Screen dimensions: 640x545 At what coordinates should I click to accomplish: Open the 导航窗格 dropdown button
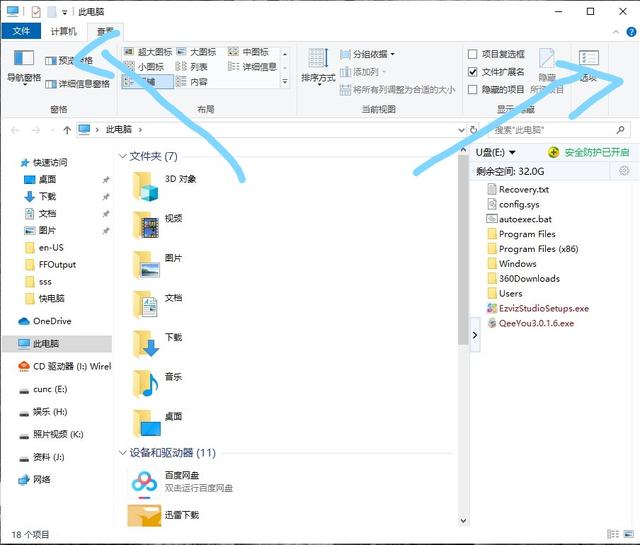pos(24,67)
